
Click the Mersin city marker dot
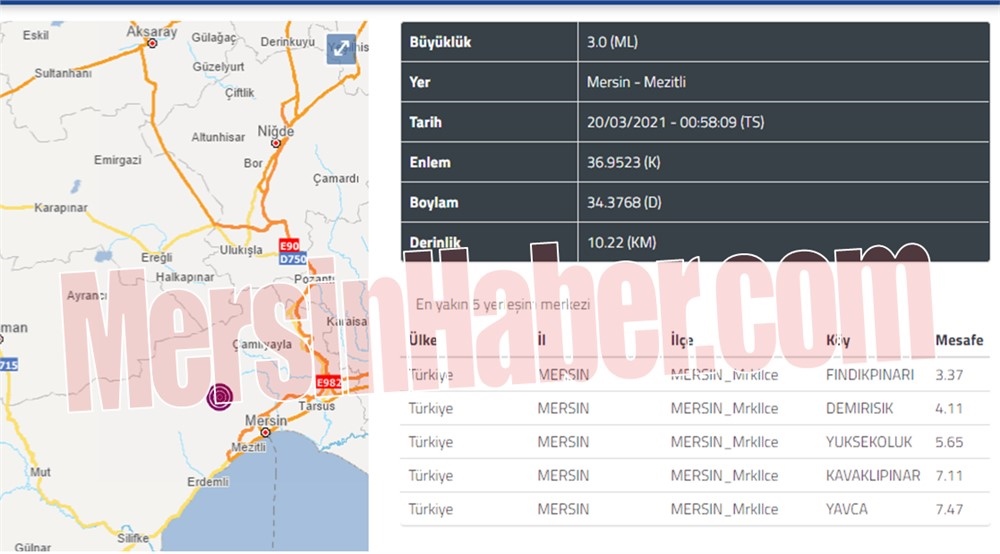265,432
